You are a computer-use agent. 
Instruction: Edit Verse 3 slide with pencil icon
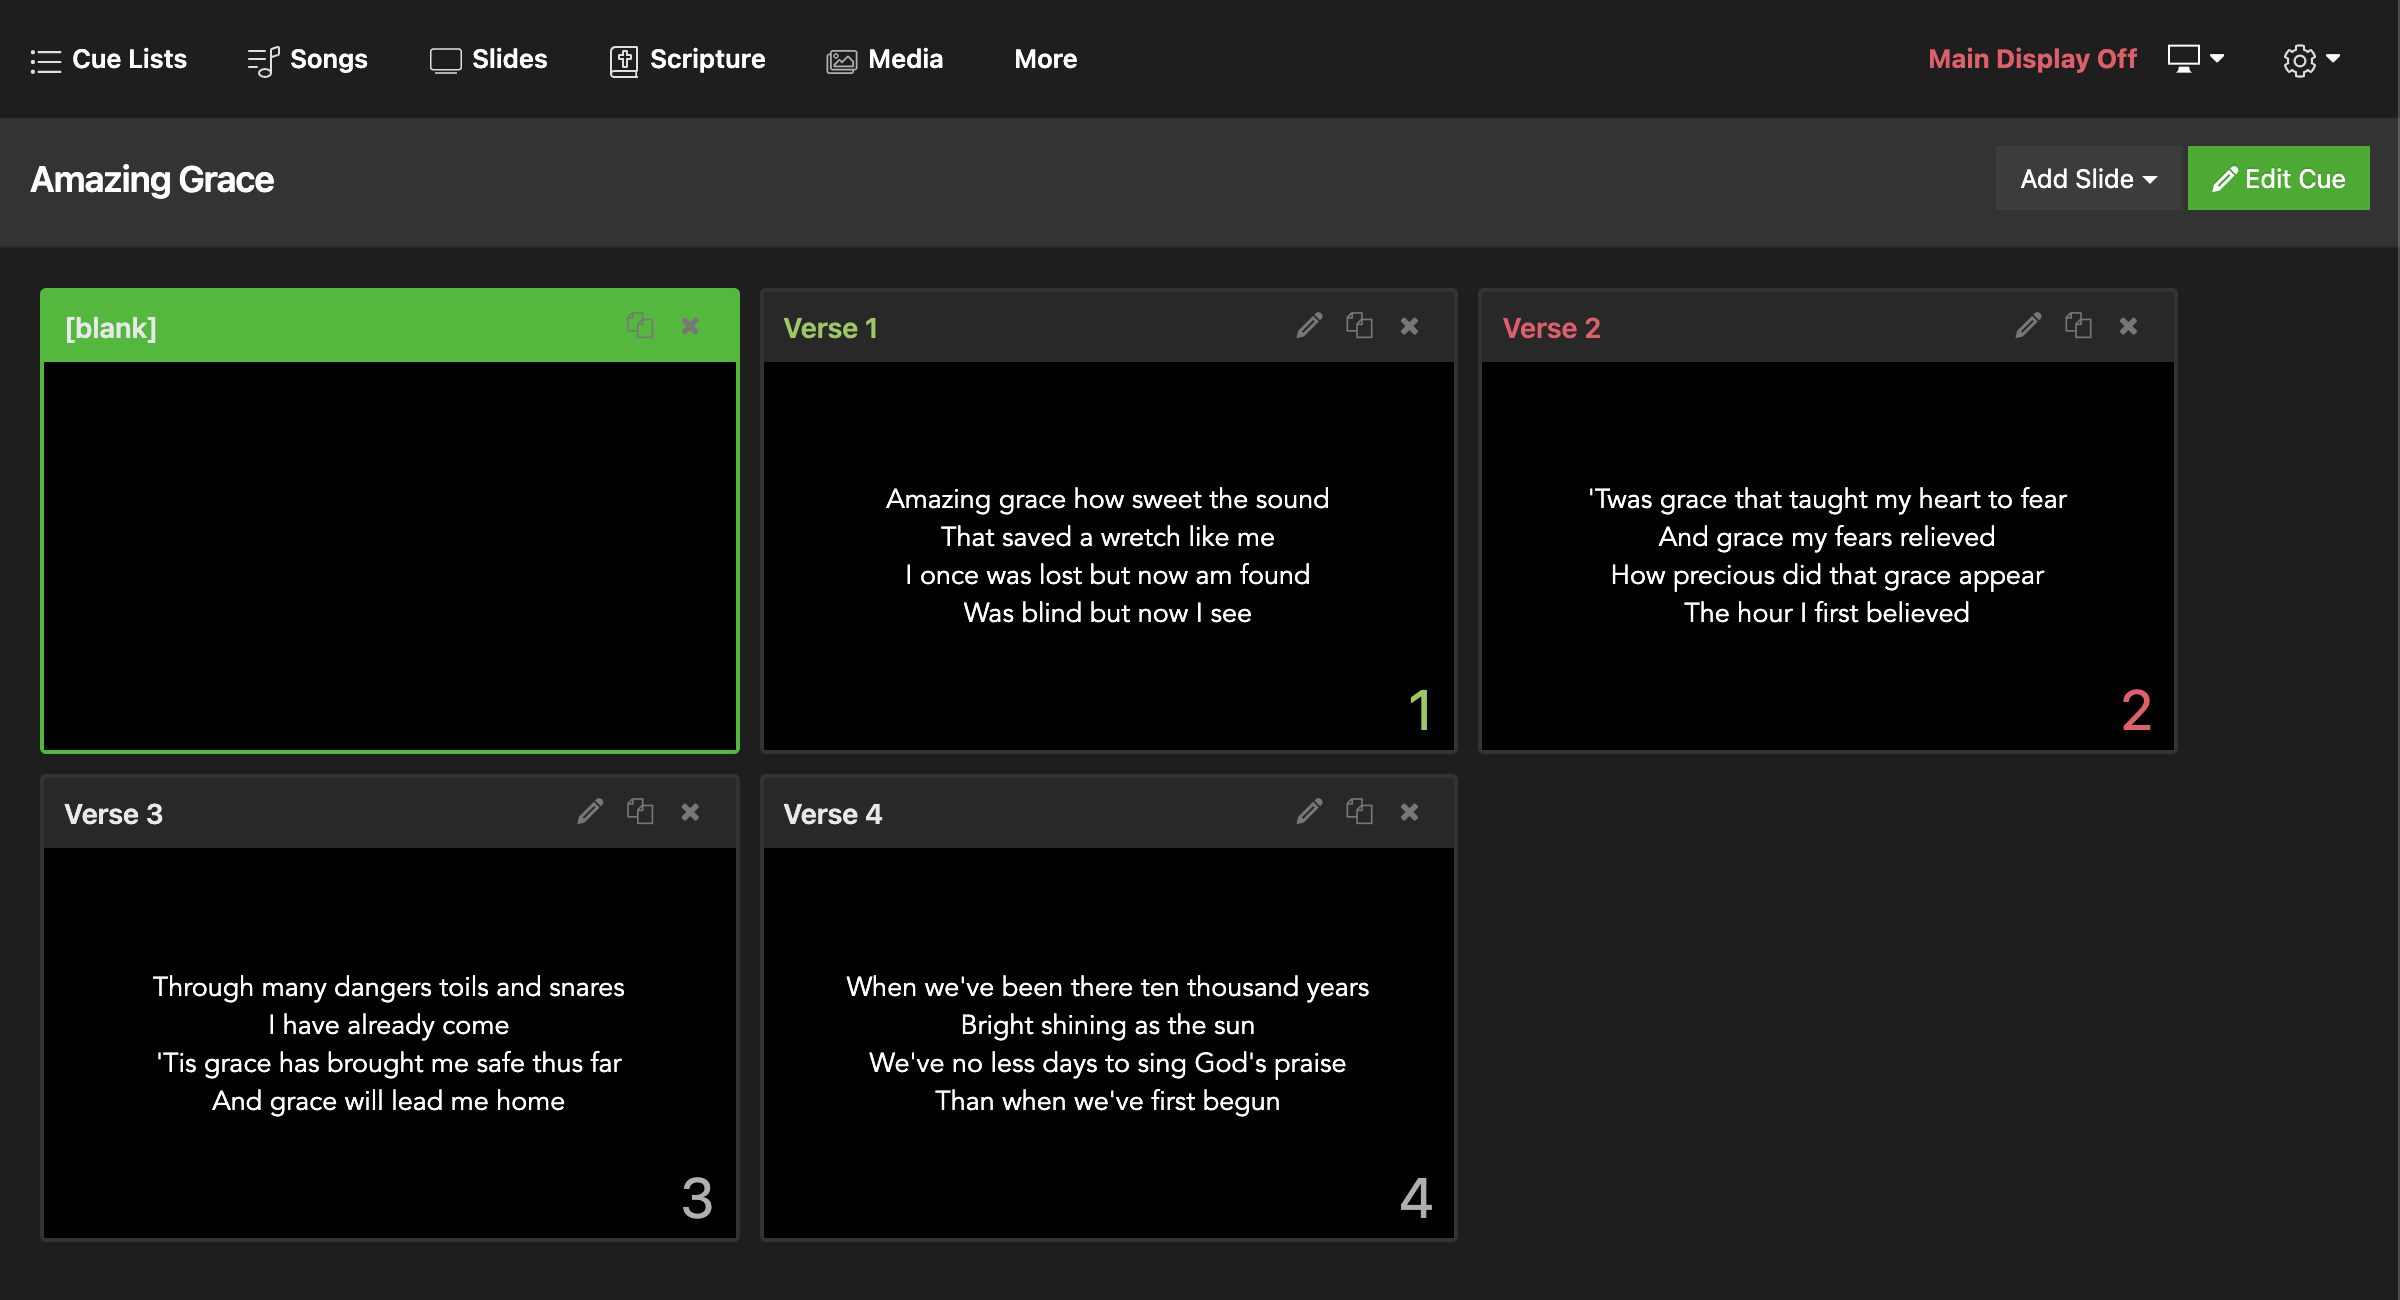pos(590,812)
